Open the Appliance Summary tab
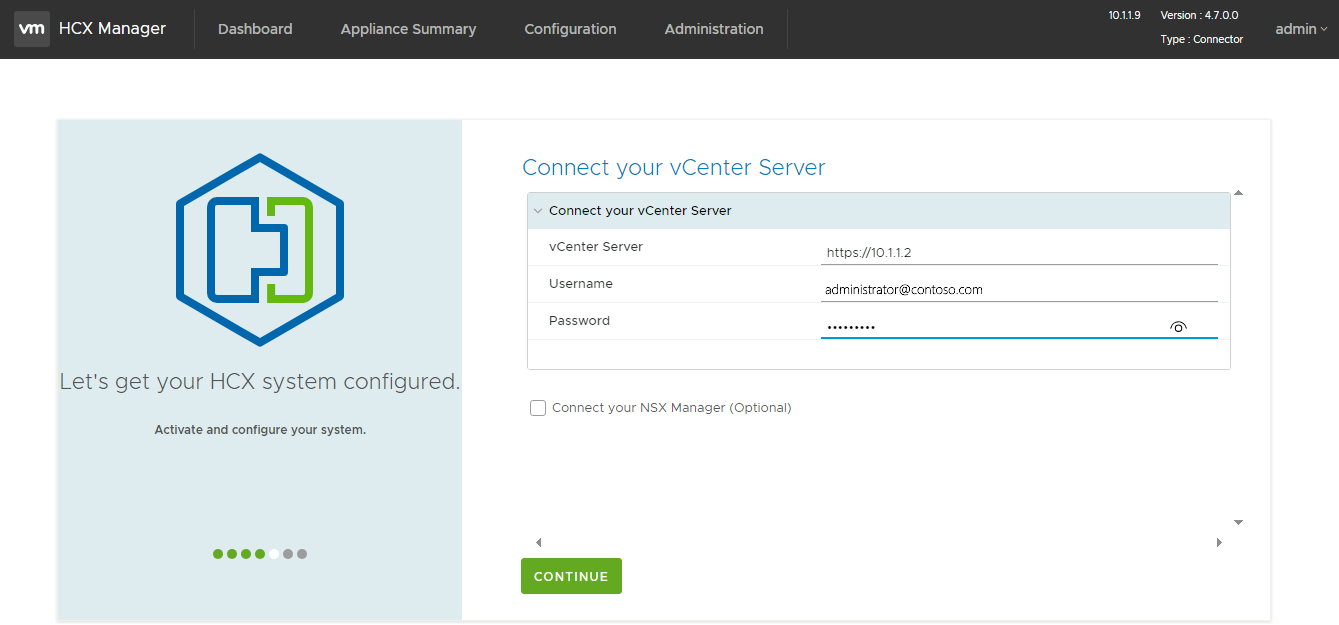The width and height of the screenshot is (1339, 625). tap(408, 29)
